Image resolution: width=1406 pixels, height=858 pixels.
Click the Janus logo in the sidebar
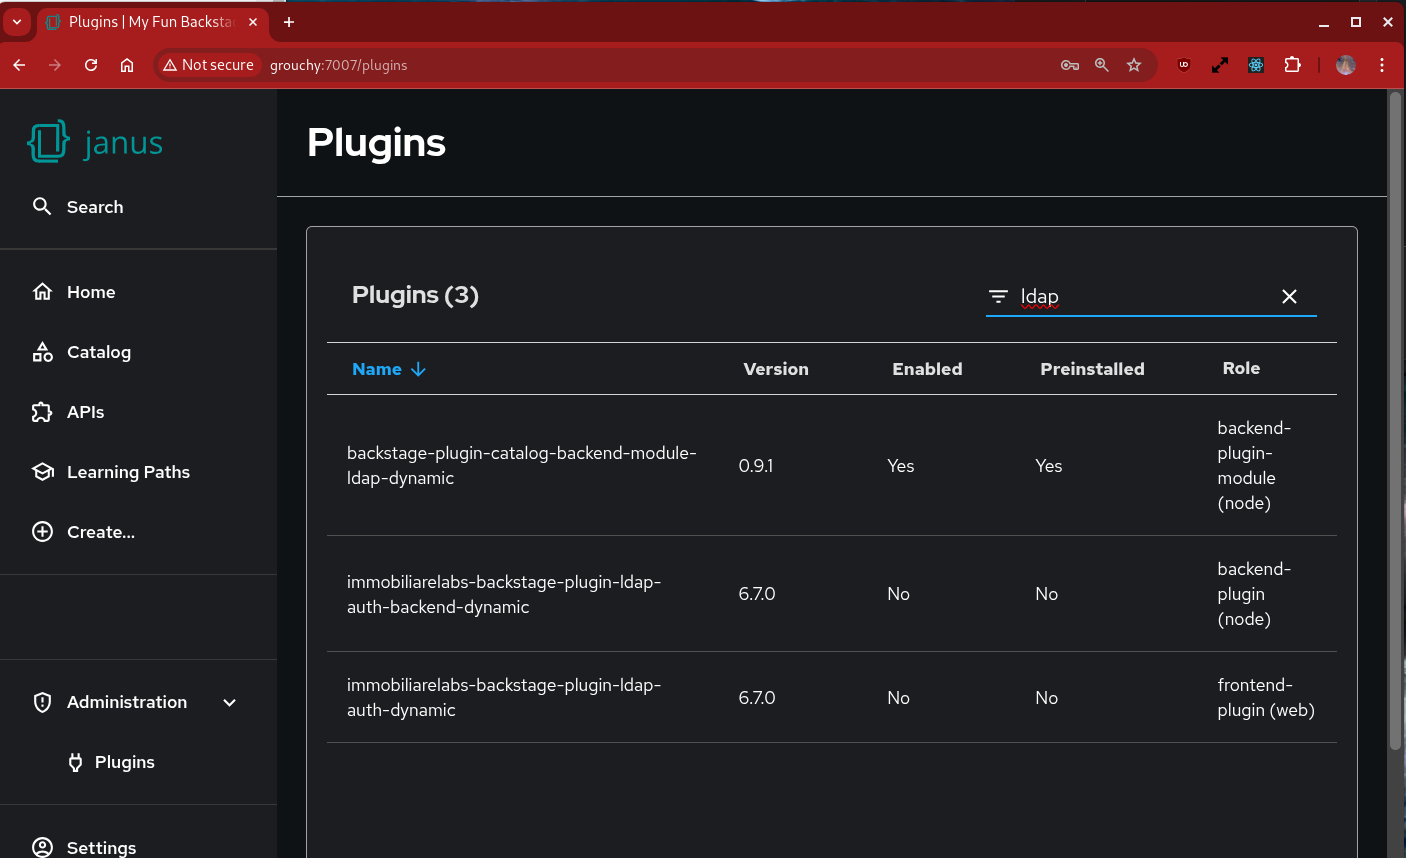(x=95, y=142)
